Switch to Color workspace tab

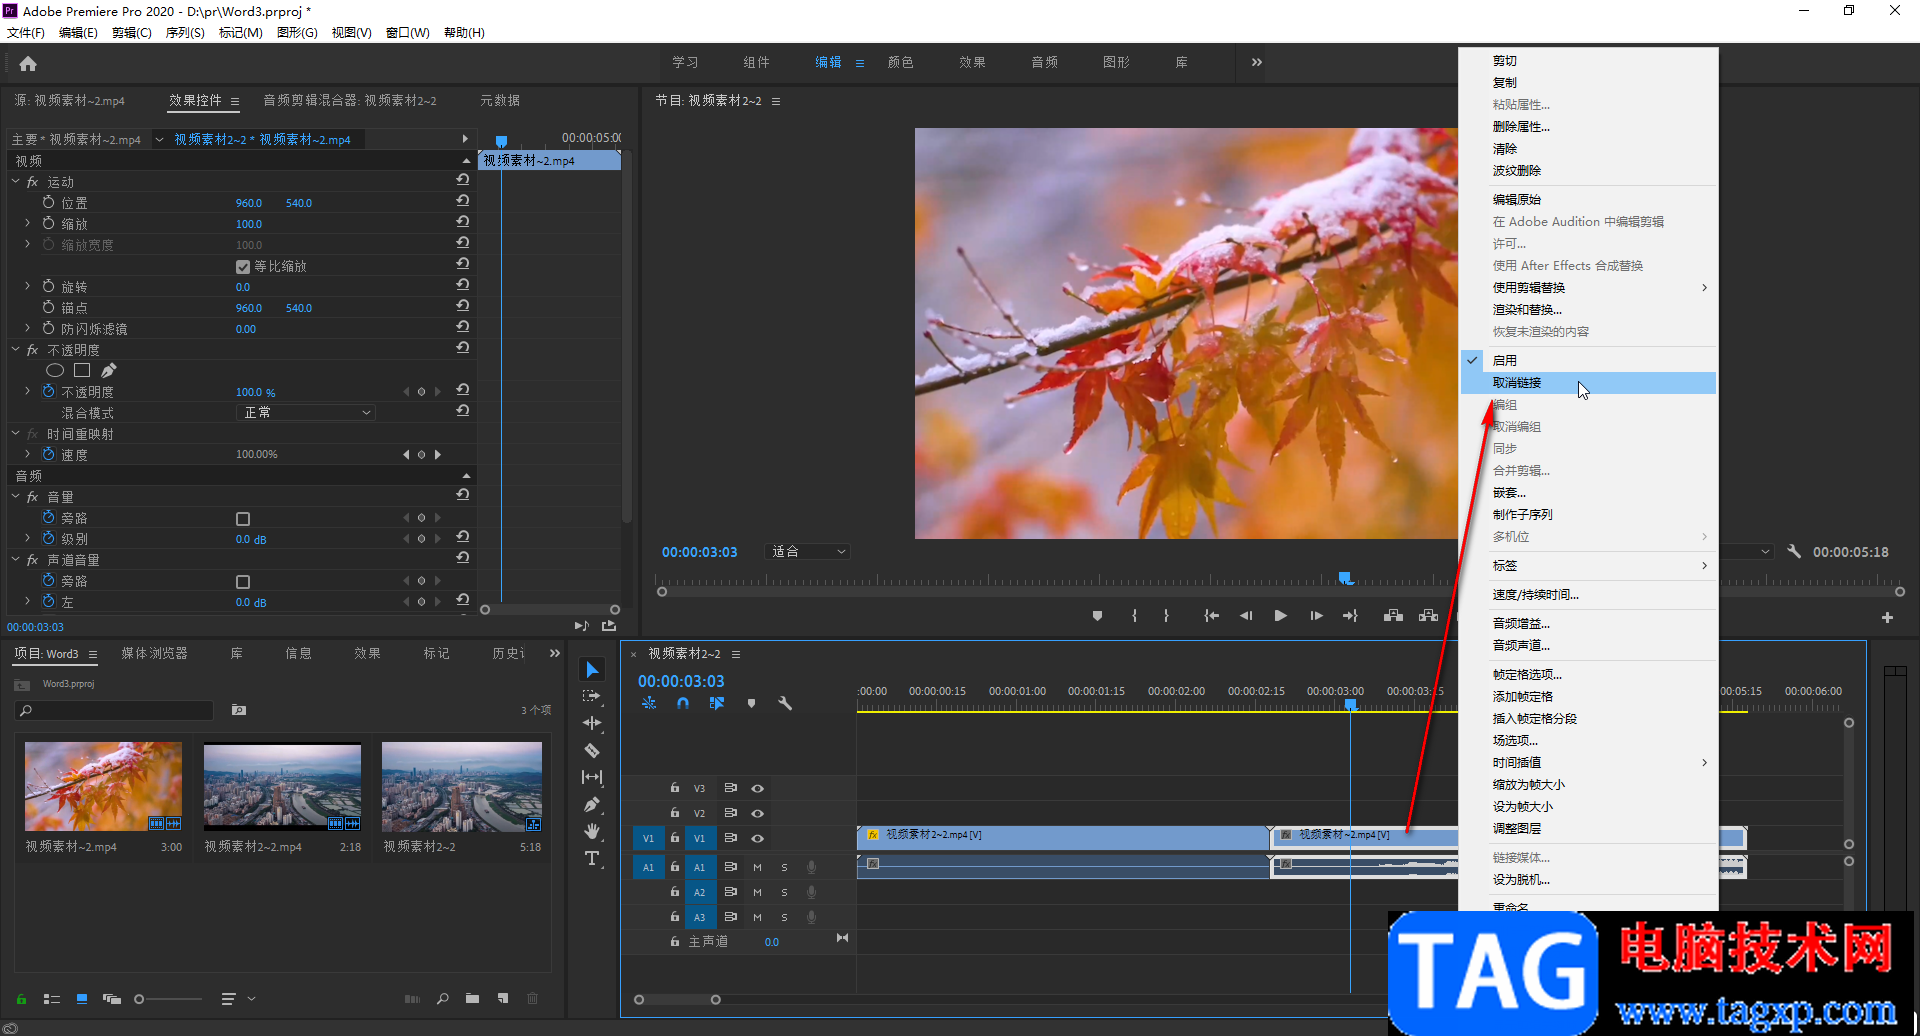(x=900, y=62)
